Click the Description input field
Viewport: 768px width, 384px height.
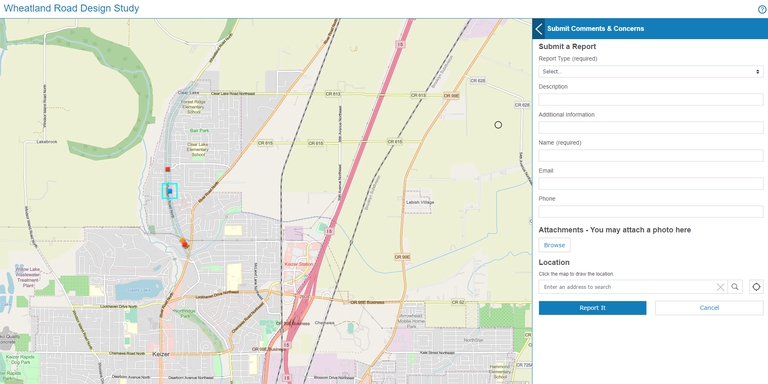pos(650,99)
